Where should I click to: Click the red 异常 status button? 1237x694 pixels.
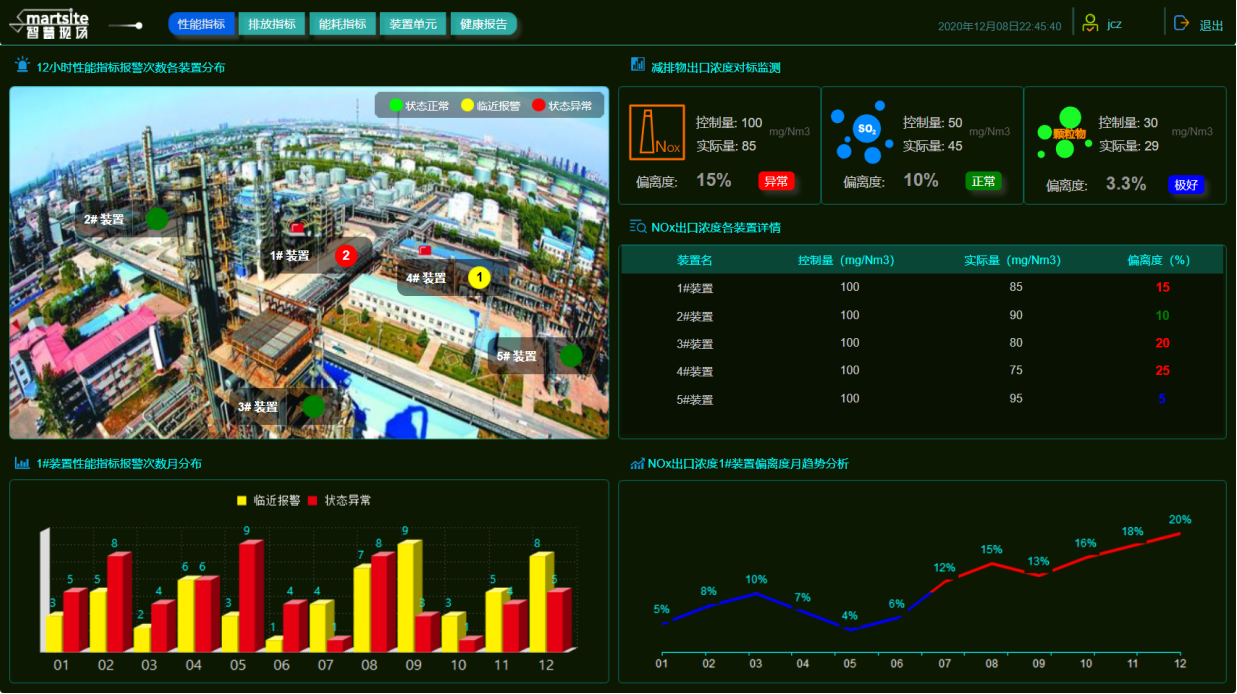point(775,181)
